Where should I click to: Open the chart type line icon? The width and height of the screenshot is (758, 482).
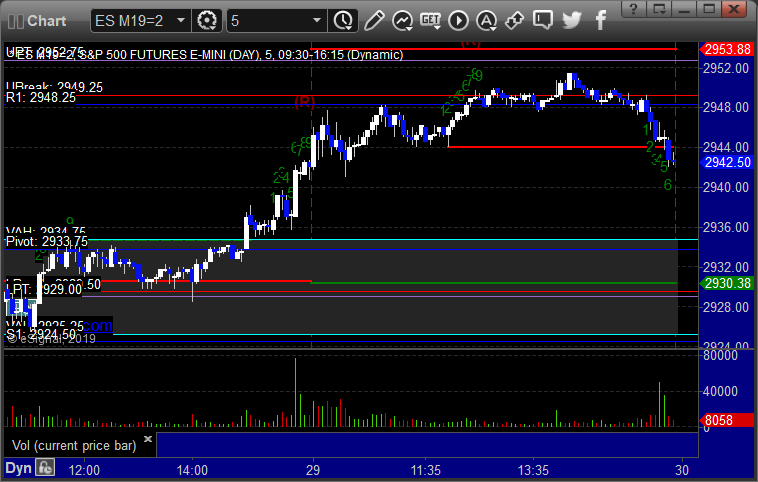pyautogui.click(x=402, y=21)
